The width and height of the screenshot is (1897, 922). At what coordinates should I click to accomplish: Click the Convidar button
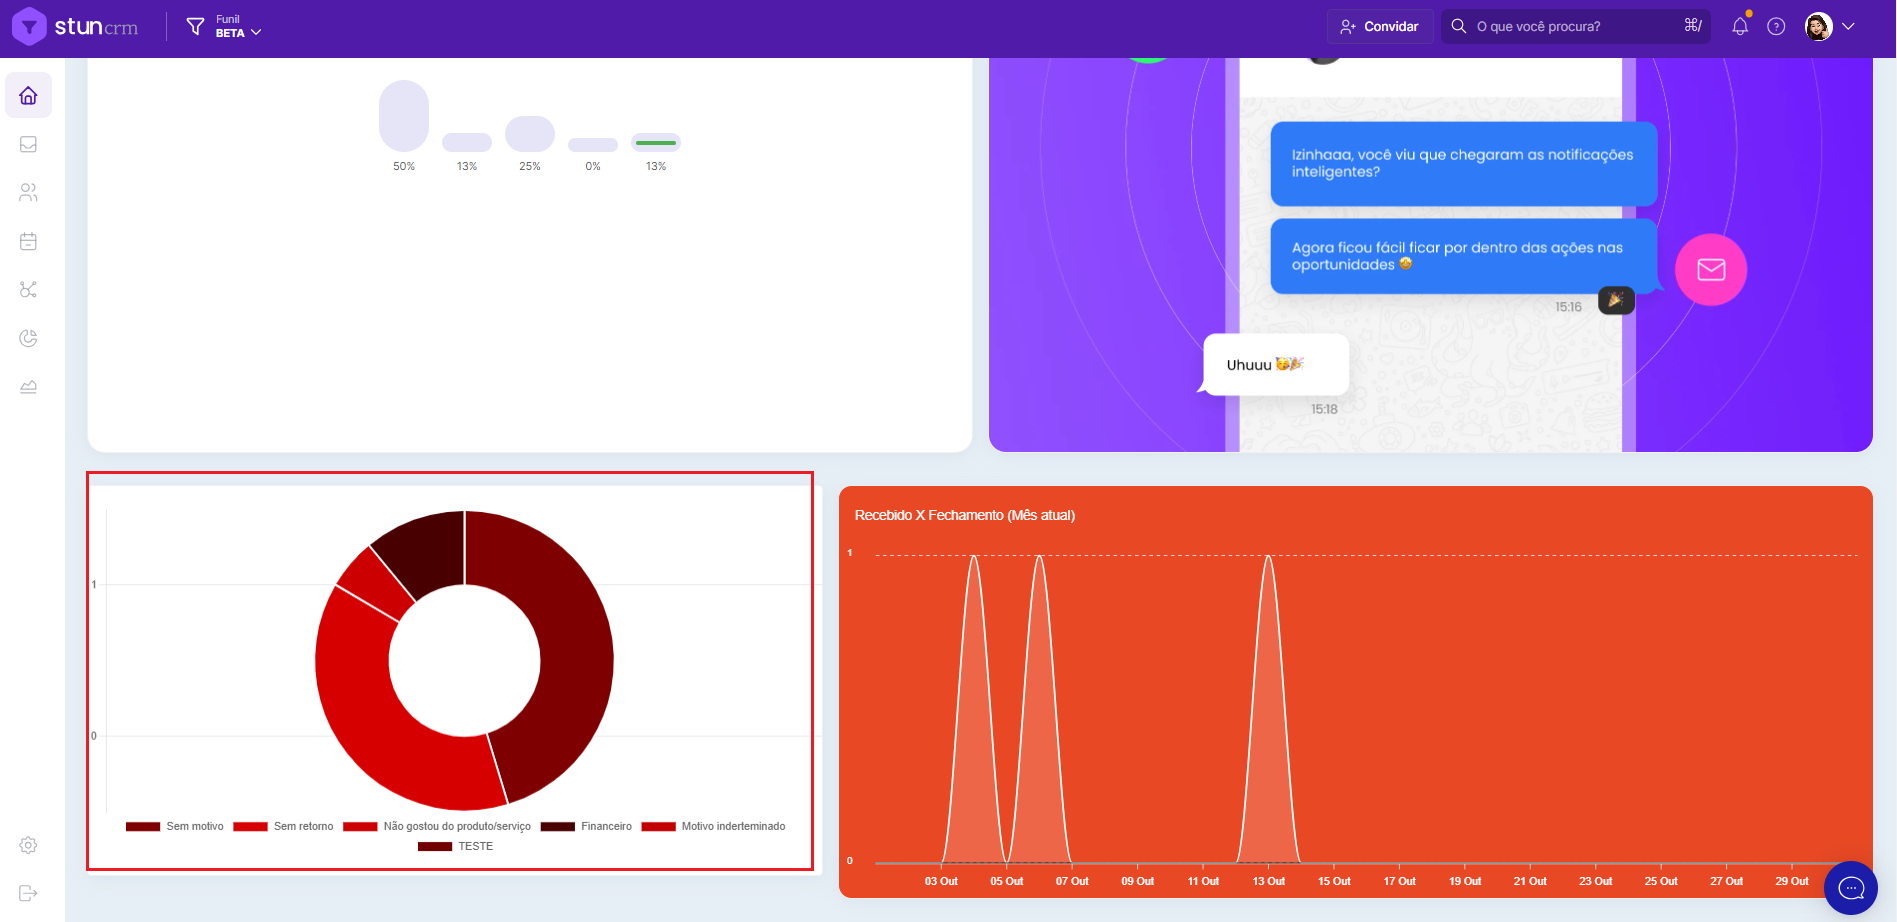pos(1380,27)
